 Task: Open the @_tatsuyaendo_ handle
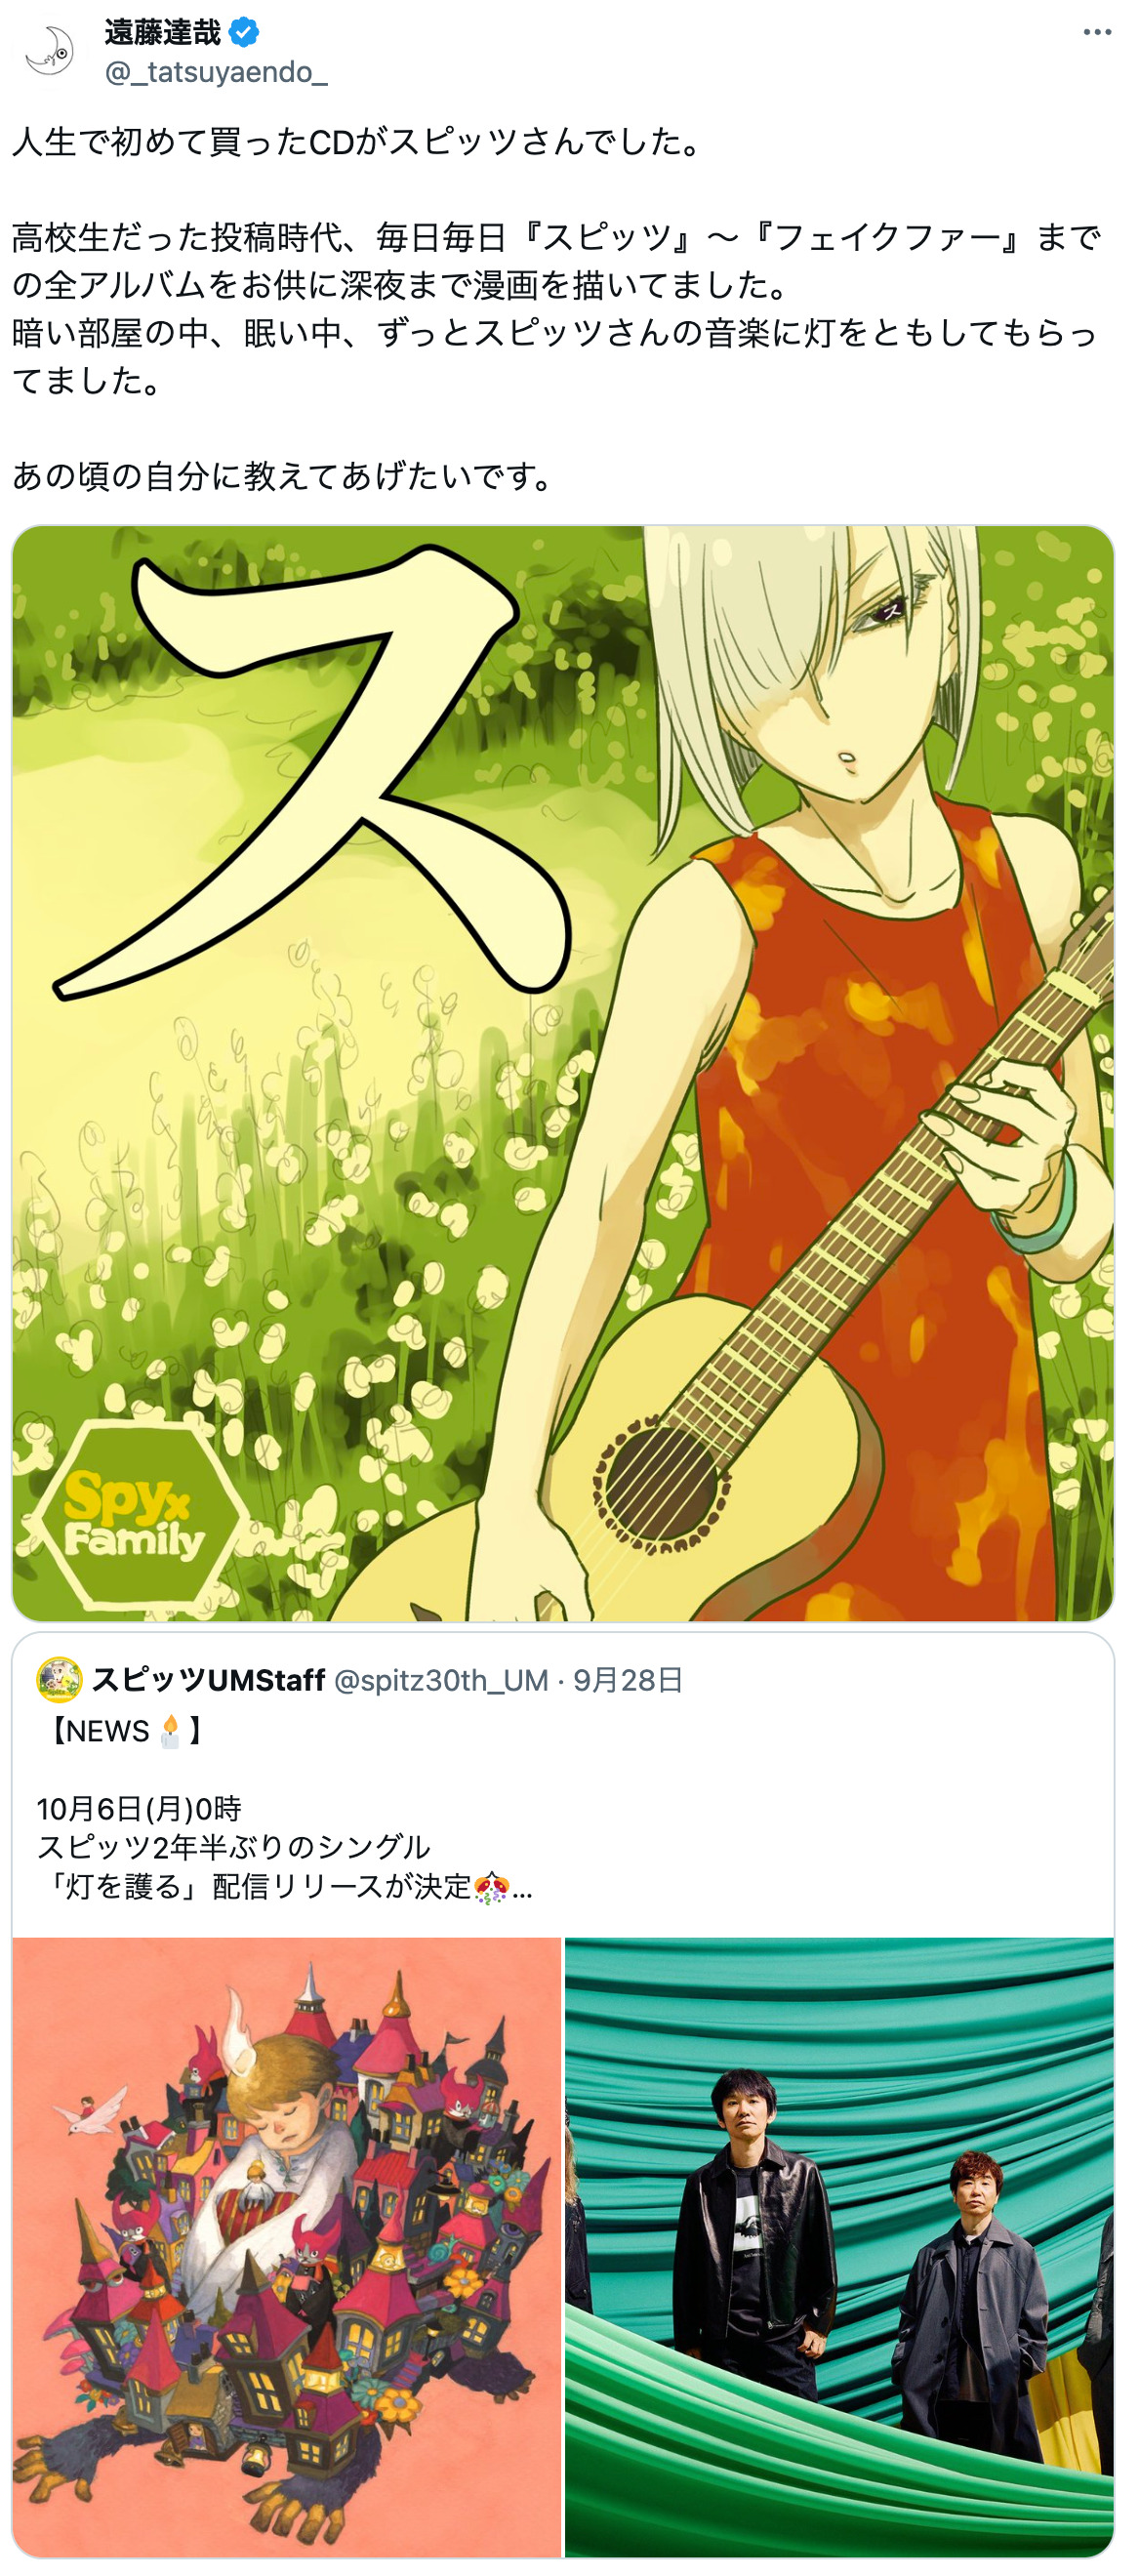(x=216, y=72)
